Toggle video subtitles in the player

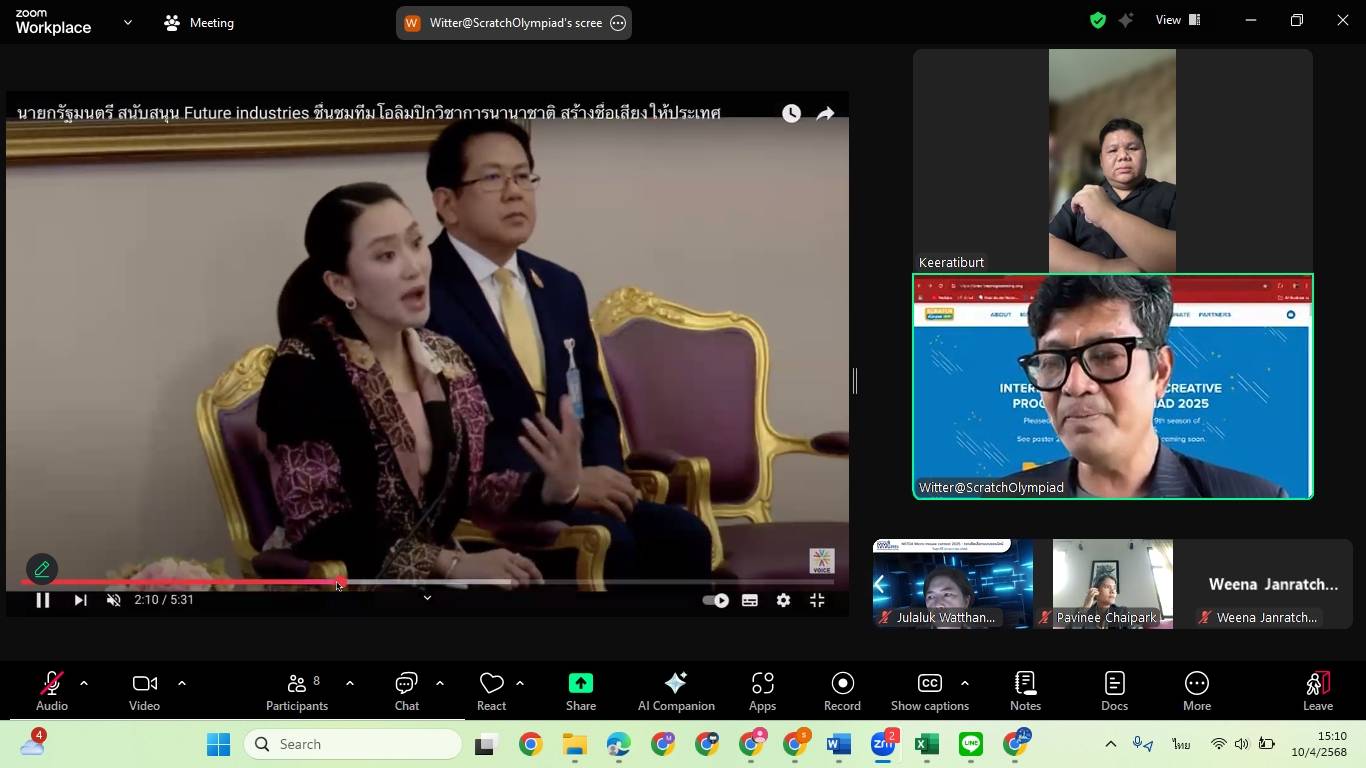pos(749,600)
